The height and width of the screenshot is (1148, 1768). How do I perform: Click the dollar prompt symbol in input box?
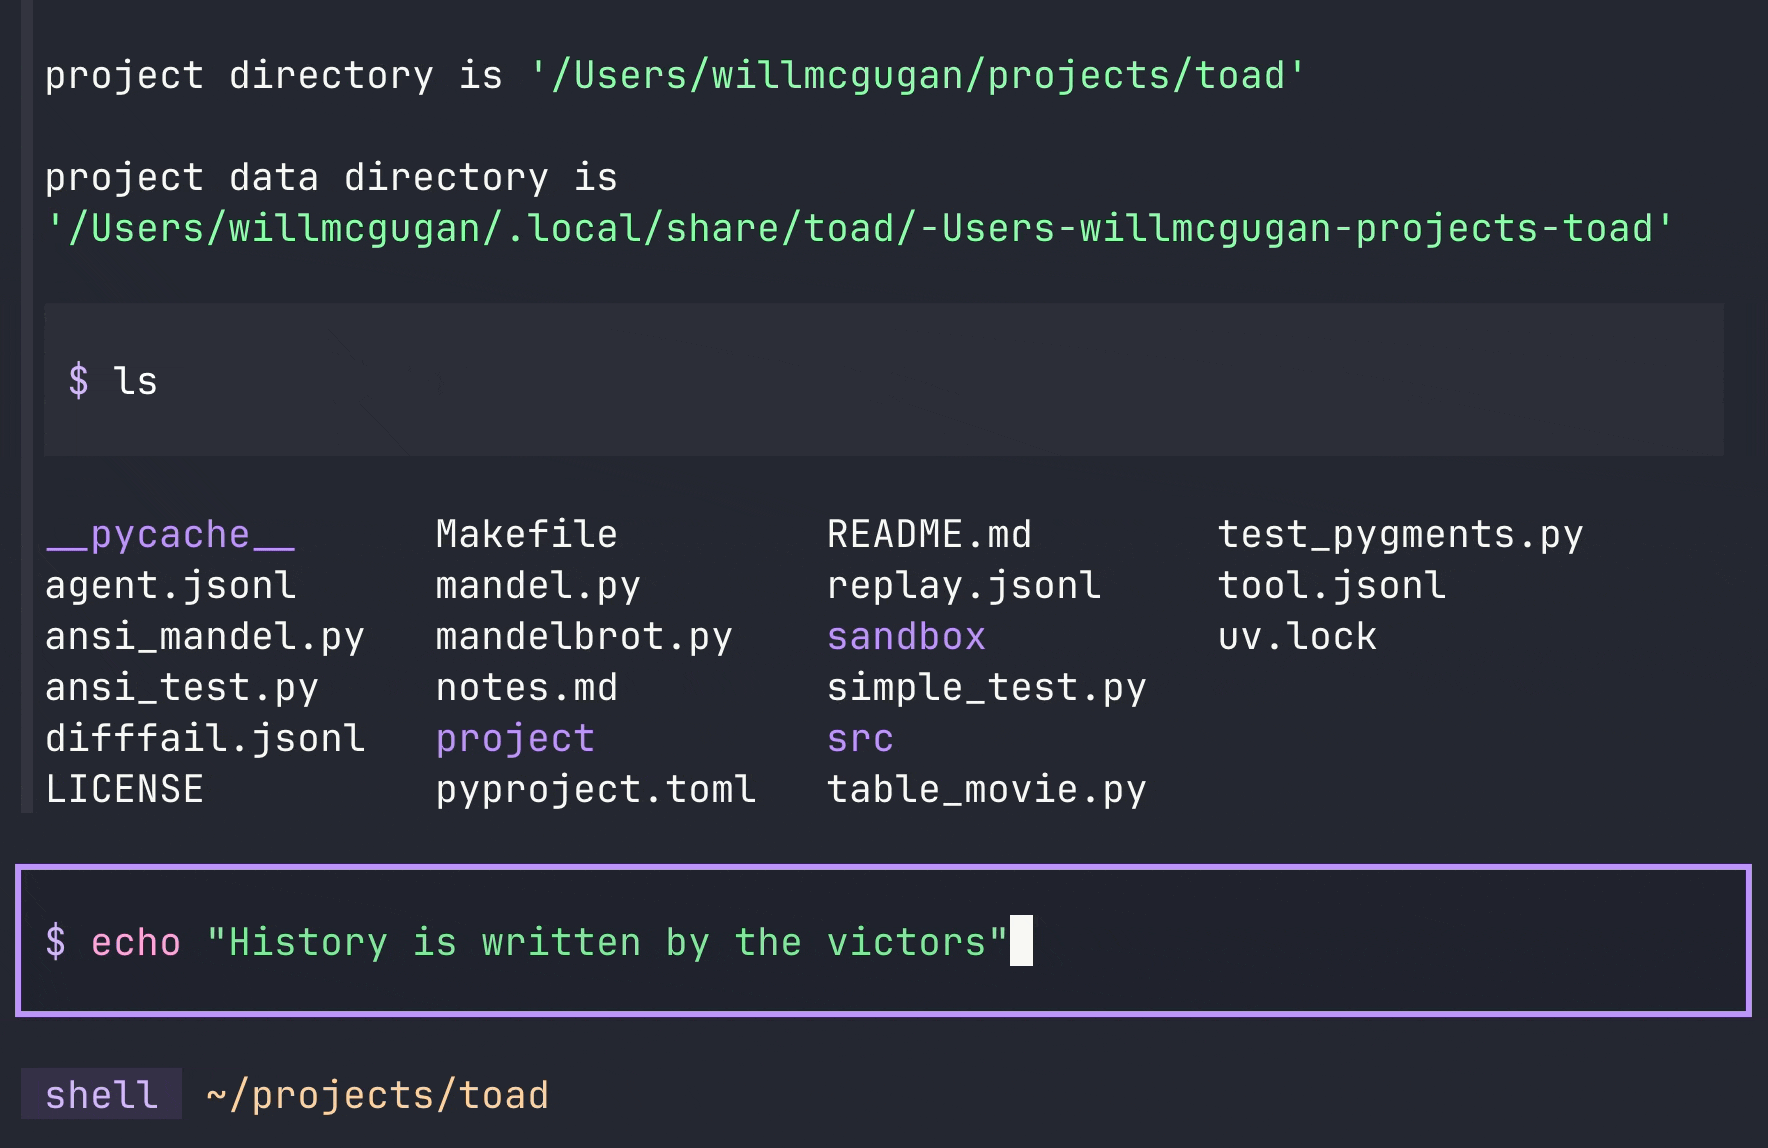click(56, 942)
